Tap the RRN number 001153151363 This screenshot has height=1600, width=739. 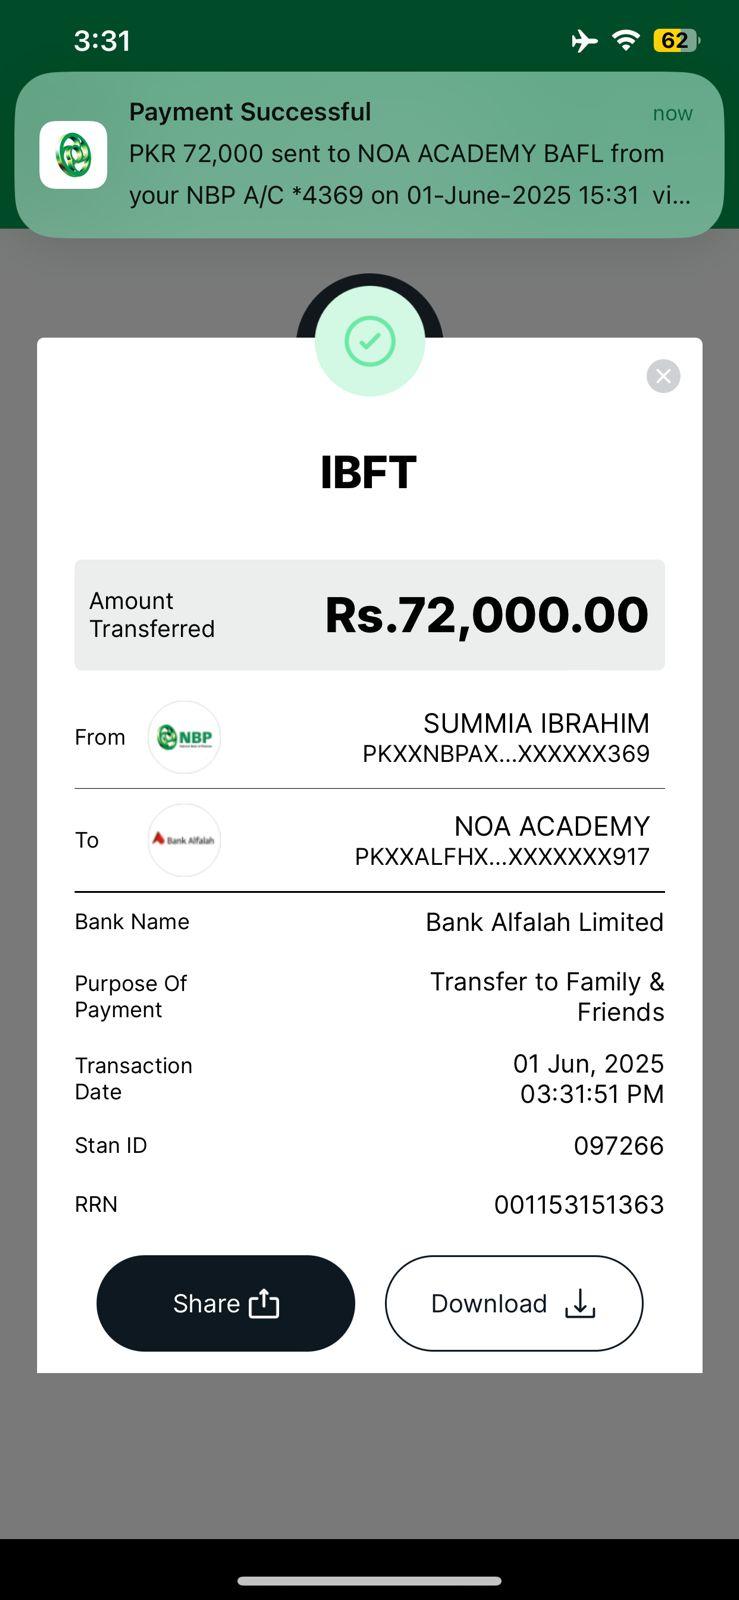[579, 1204]
